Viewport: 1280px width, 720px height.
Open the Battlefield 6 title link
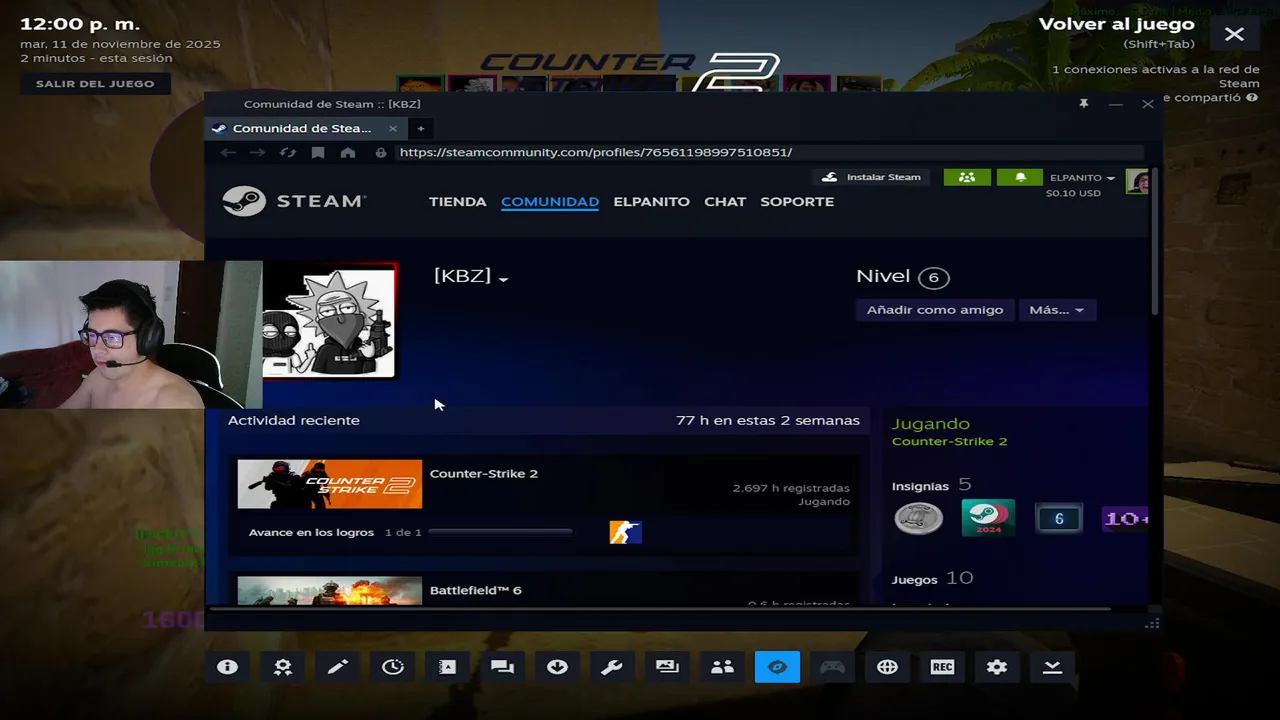click(x=476, y=591)
